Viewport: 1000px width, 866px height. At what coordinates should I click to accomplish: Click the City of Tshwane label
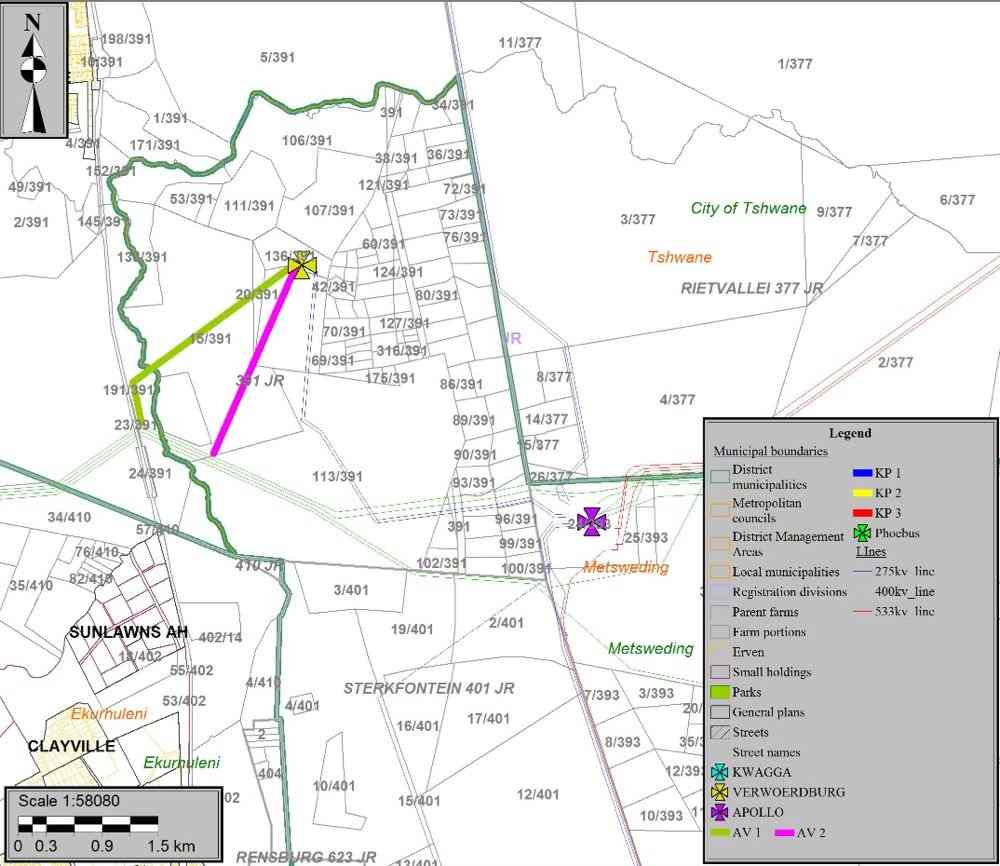[748, 208]
